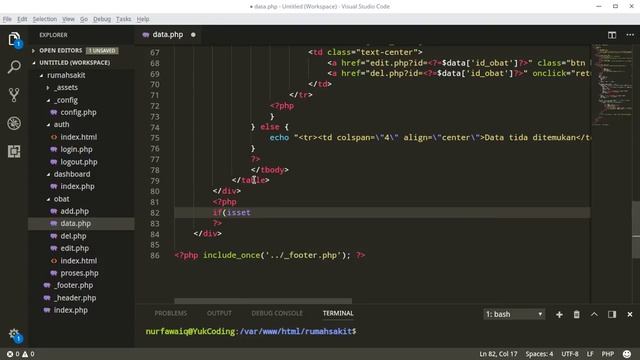
Task: Open the Tasks menu
Action: [124, 19]
